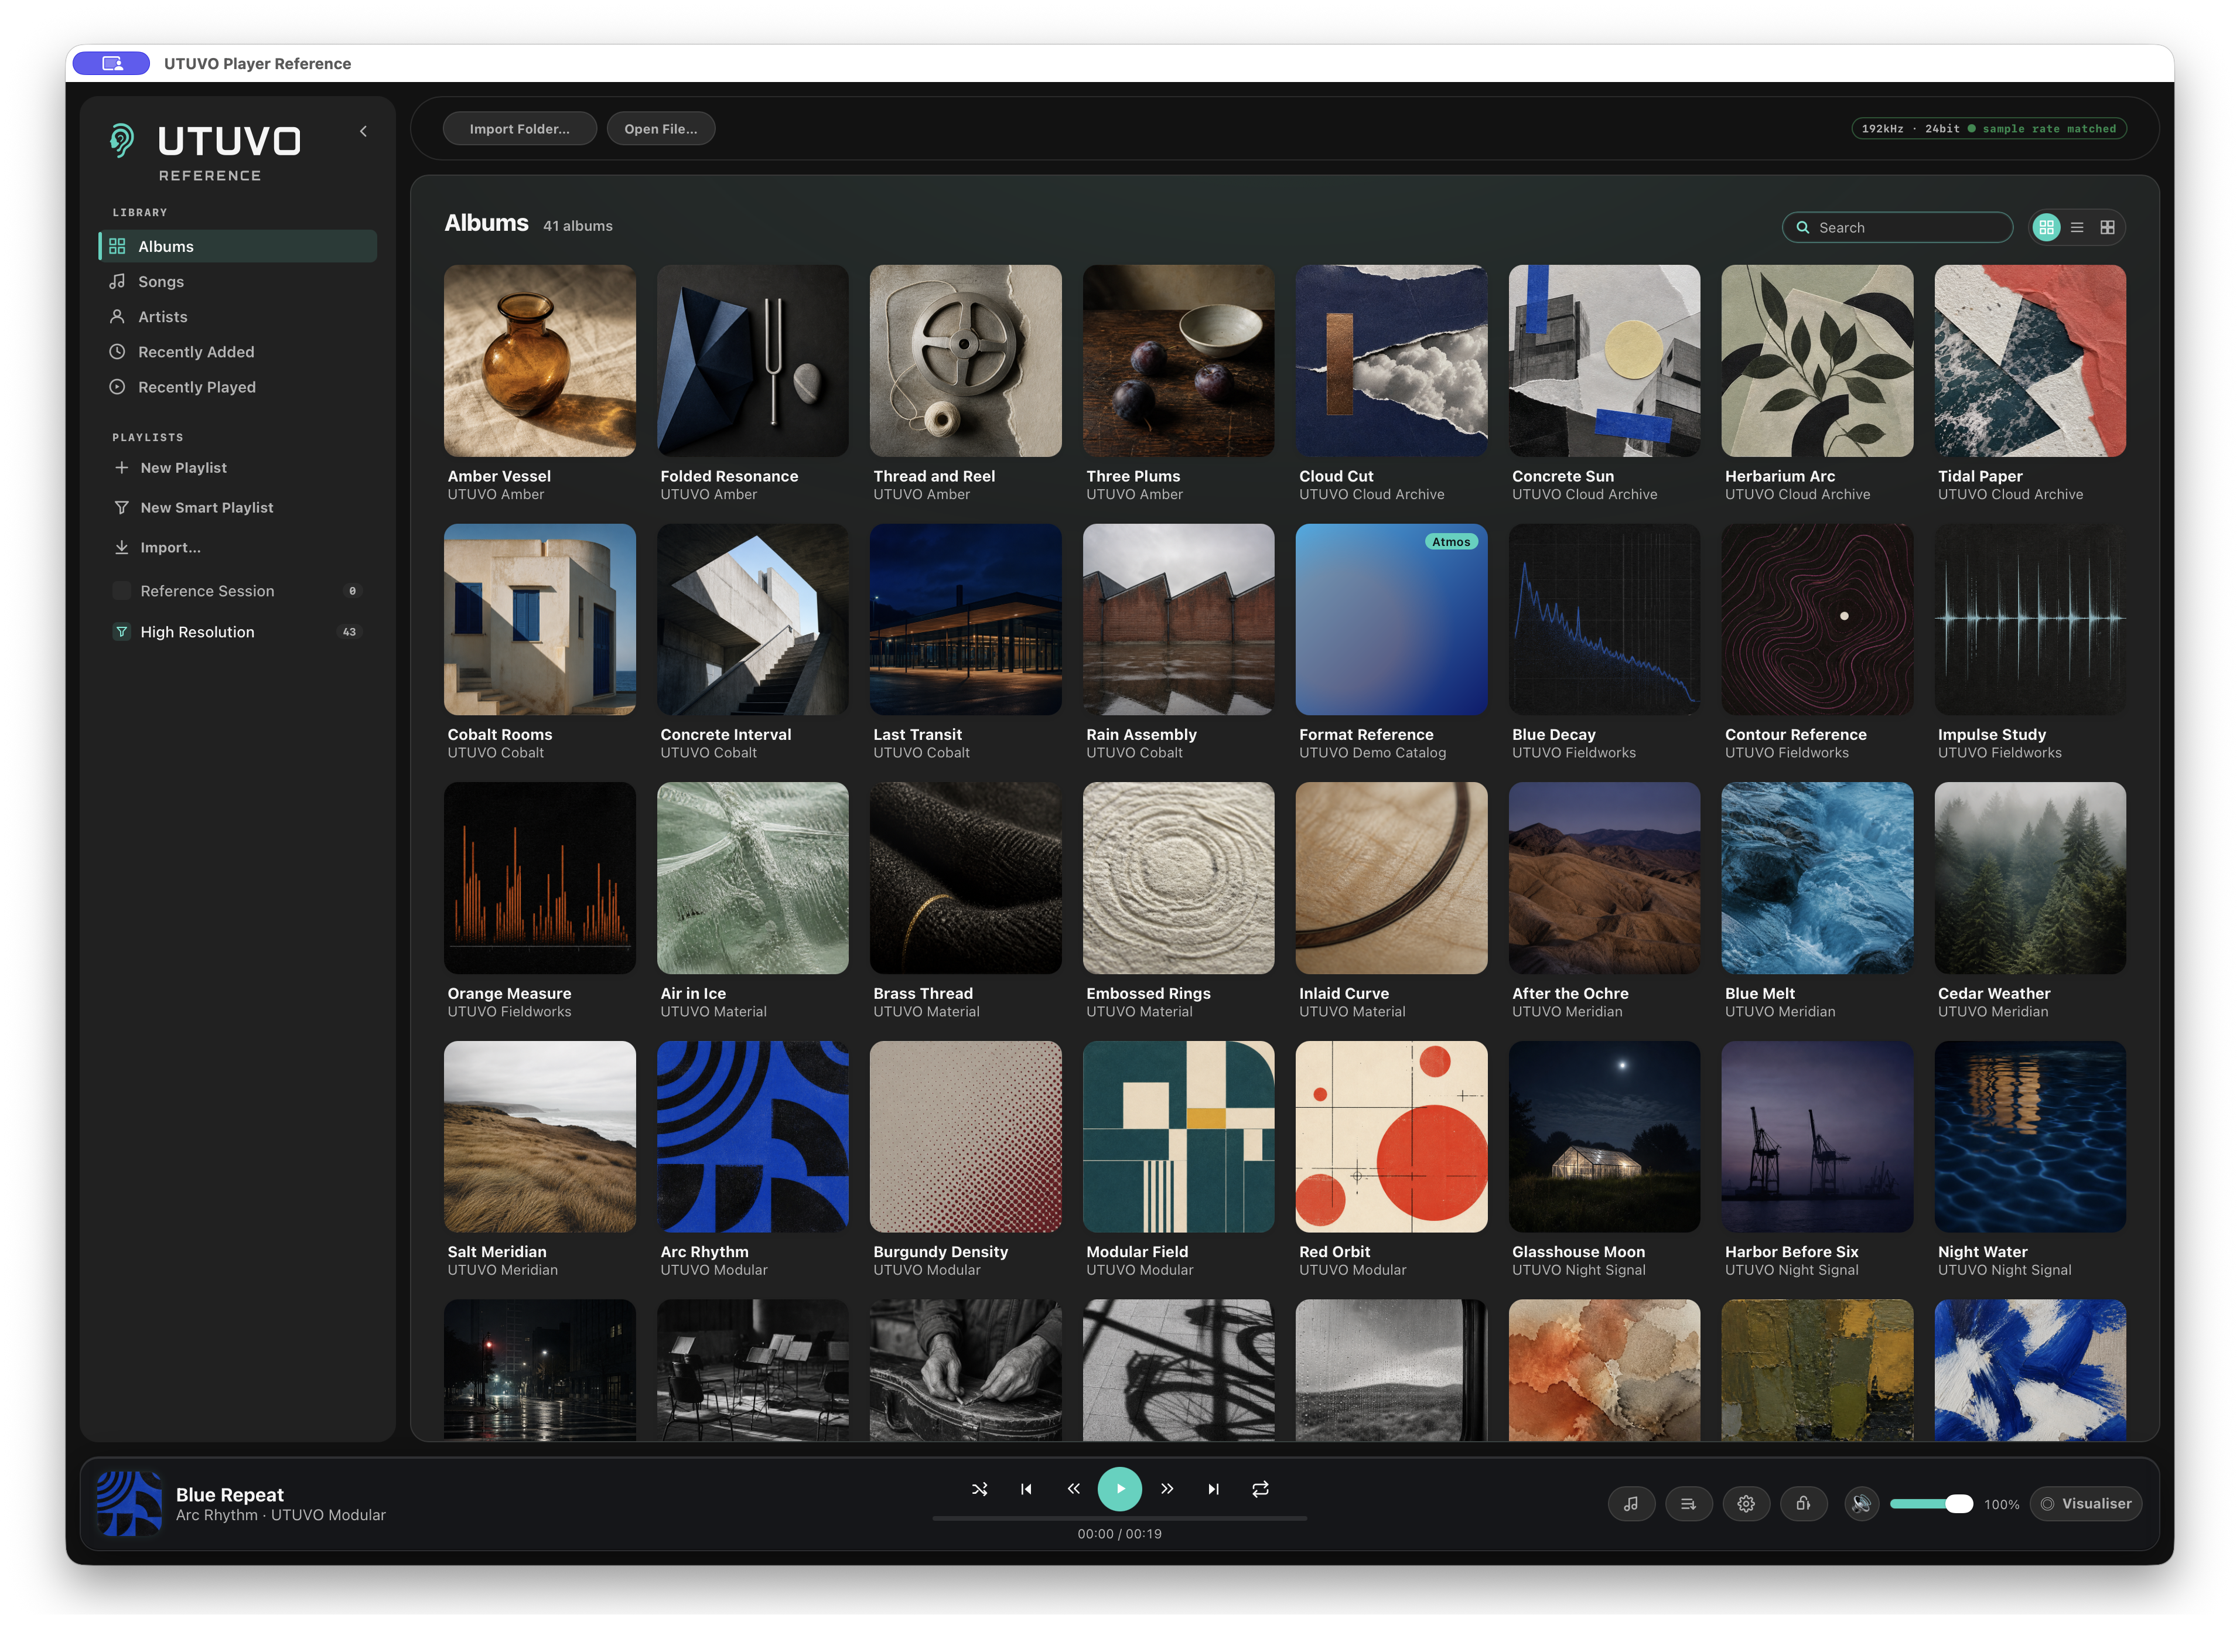This screenshot has height=1652, width=2240.
Task: Open the Recently Added section
Action: pyautogui.click(x=238, y=352)
